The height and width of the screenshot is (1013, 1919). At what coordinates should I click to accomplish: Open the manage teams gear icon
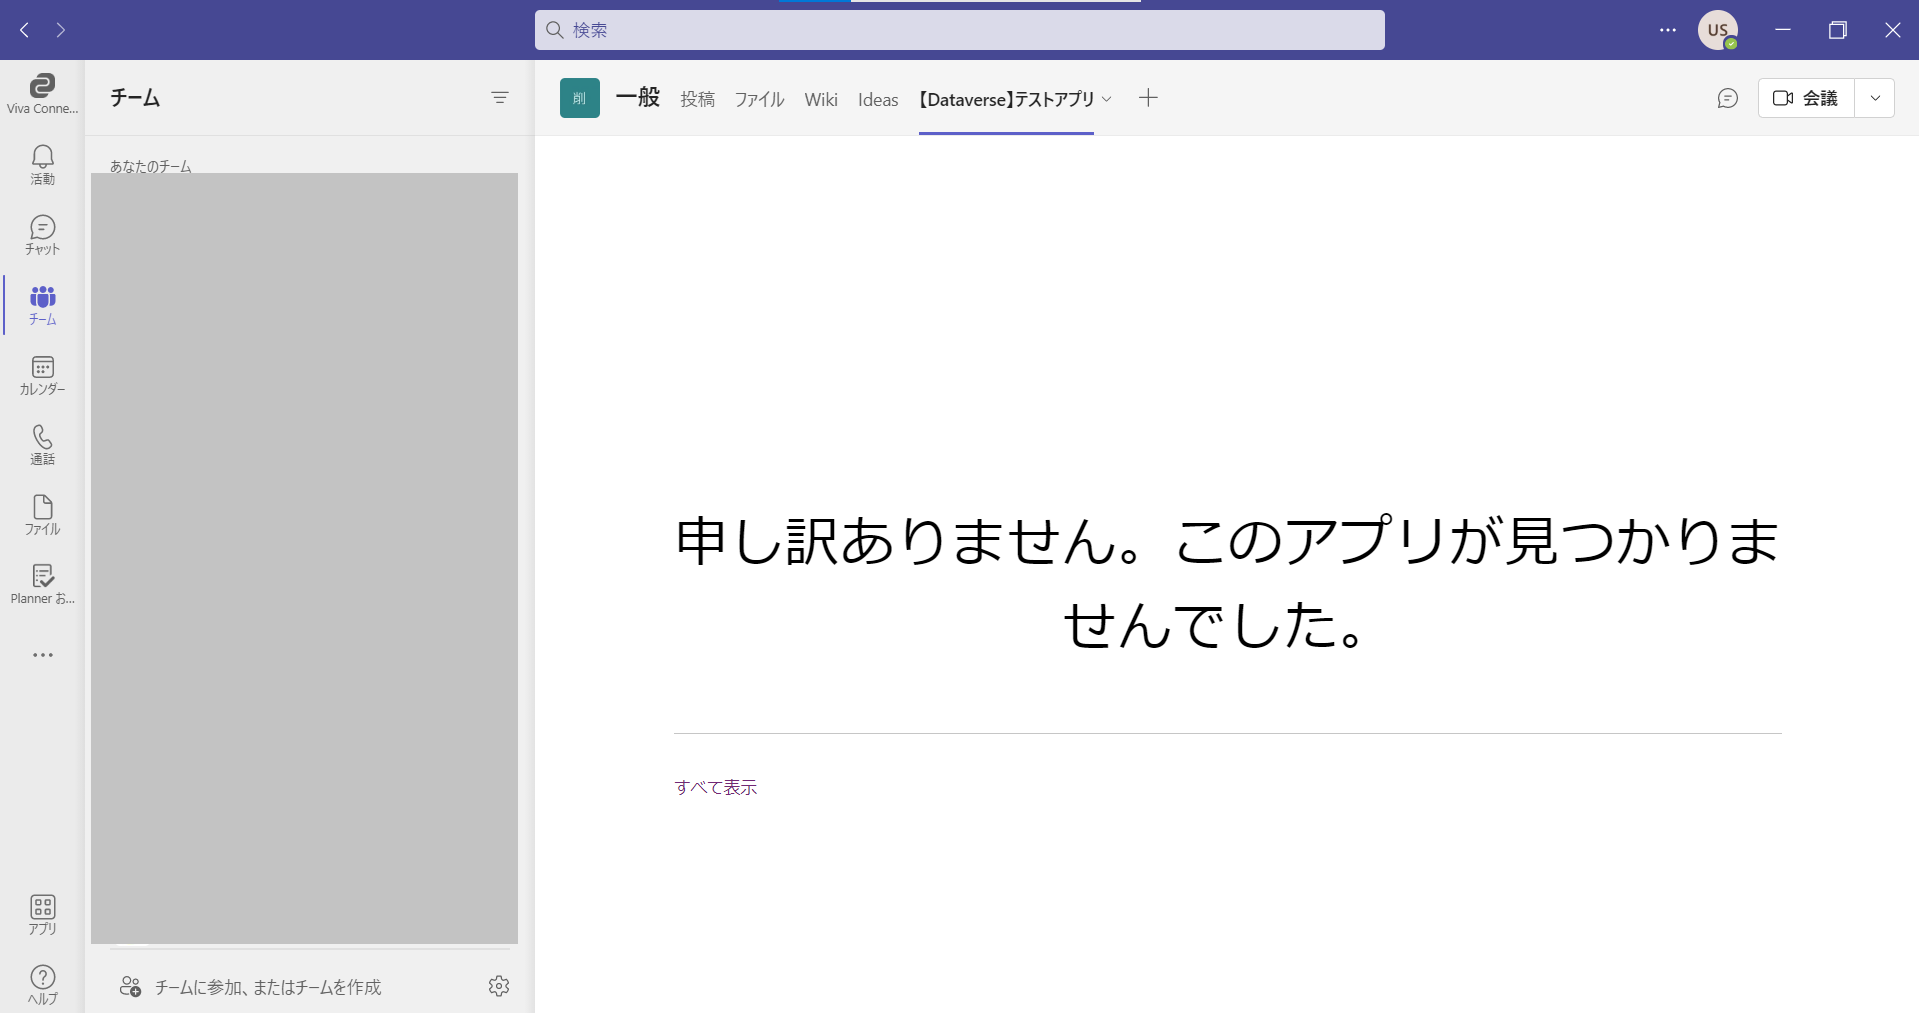[x=499, y=986]
